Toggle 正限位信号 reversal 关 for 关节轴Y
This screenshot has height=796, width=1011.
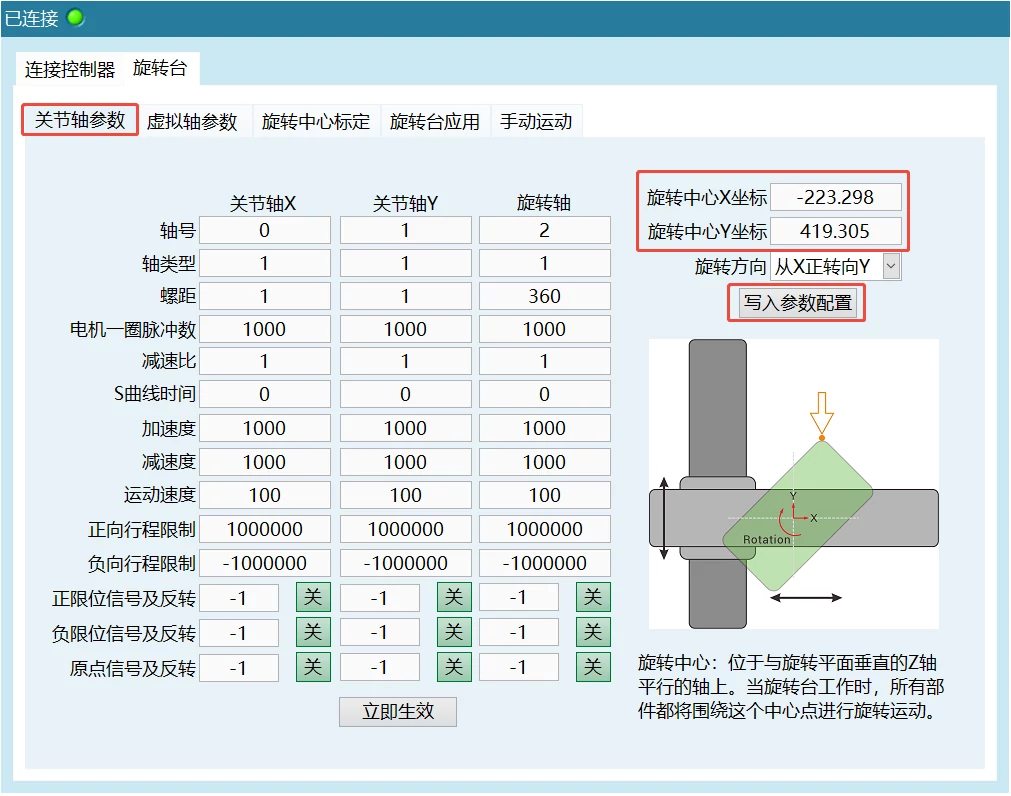pyautogui.click(x=454, y=597)
